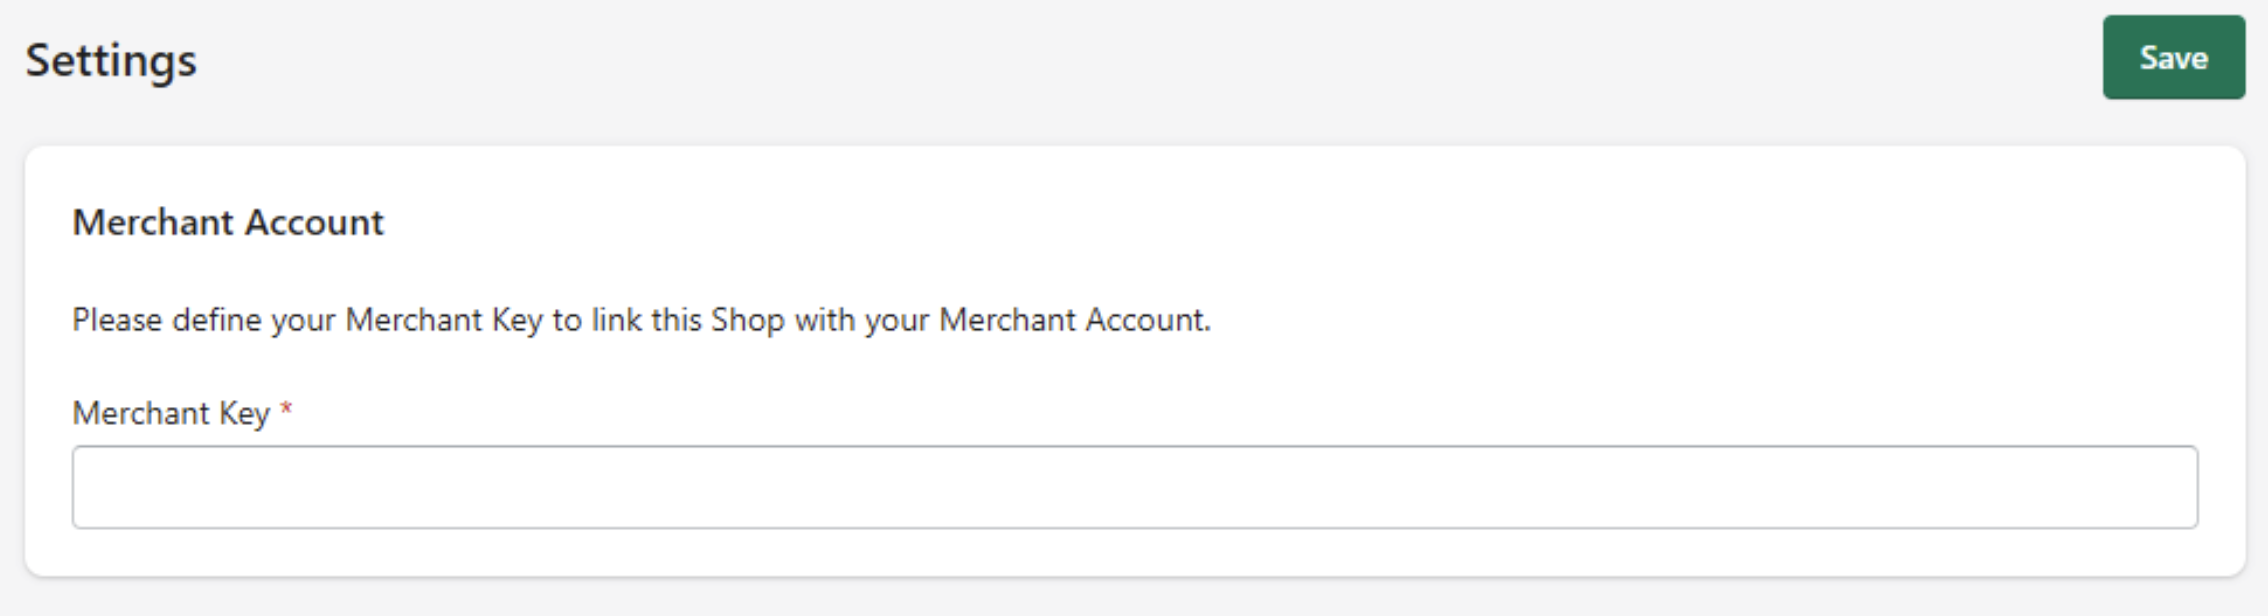
Task: Click the word 'link' in the instructions
Action: 616,320
